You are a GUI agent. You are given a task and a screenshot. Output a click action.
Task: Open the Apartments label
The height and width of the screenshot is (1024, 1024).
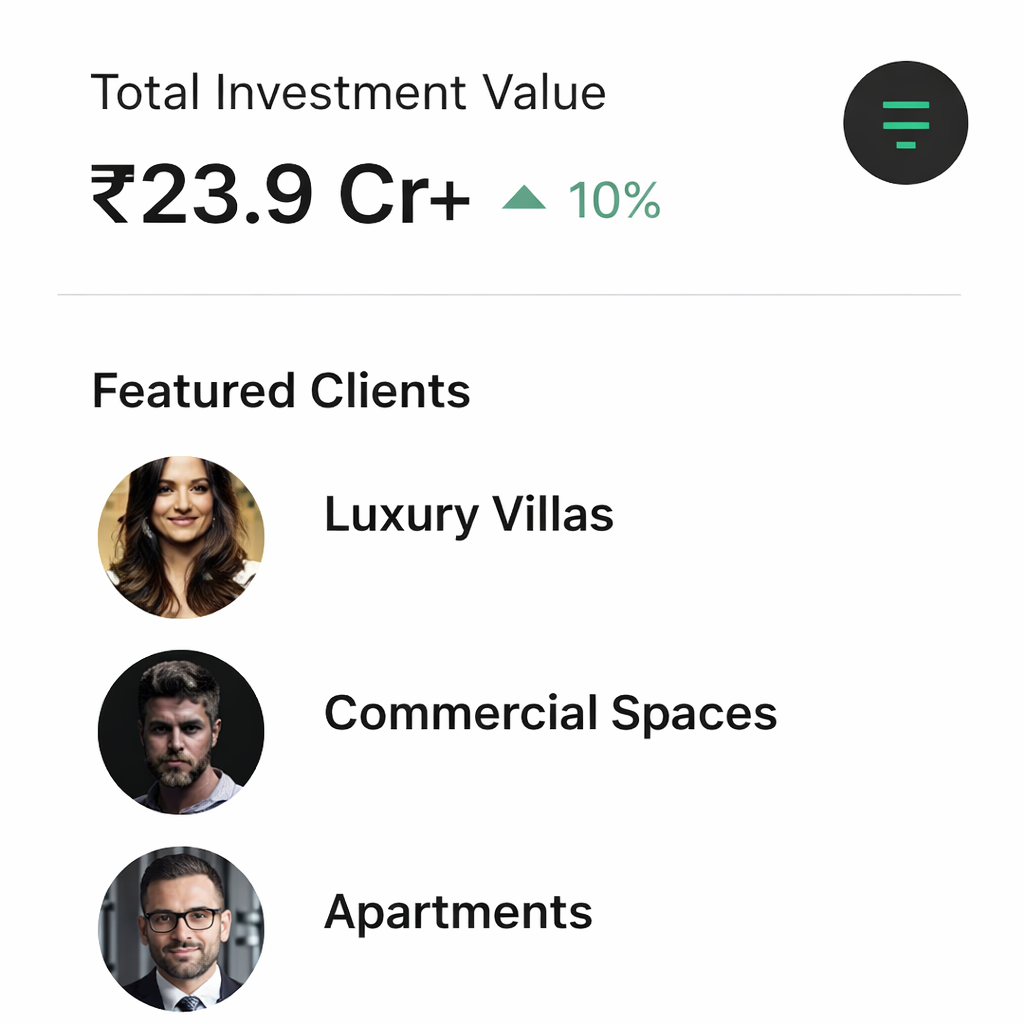[458, 913]
